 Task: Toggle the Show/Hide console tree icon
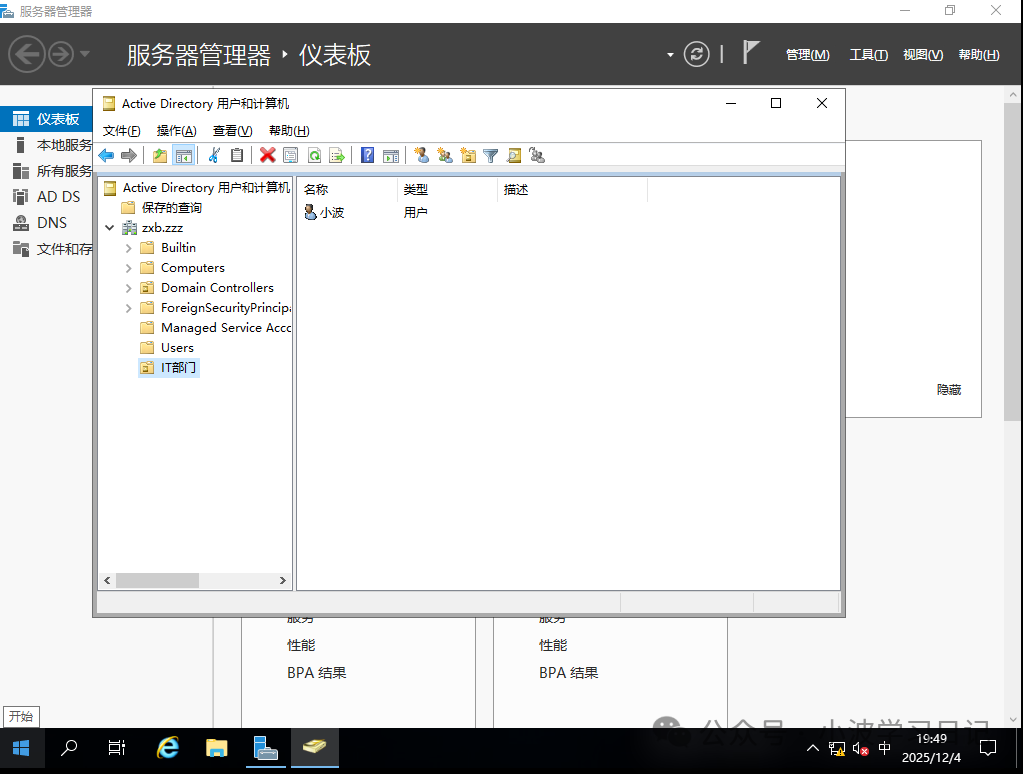coord(184,155)
